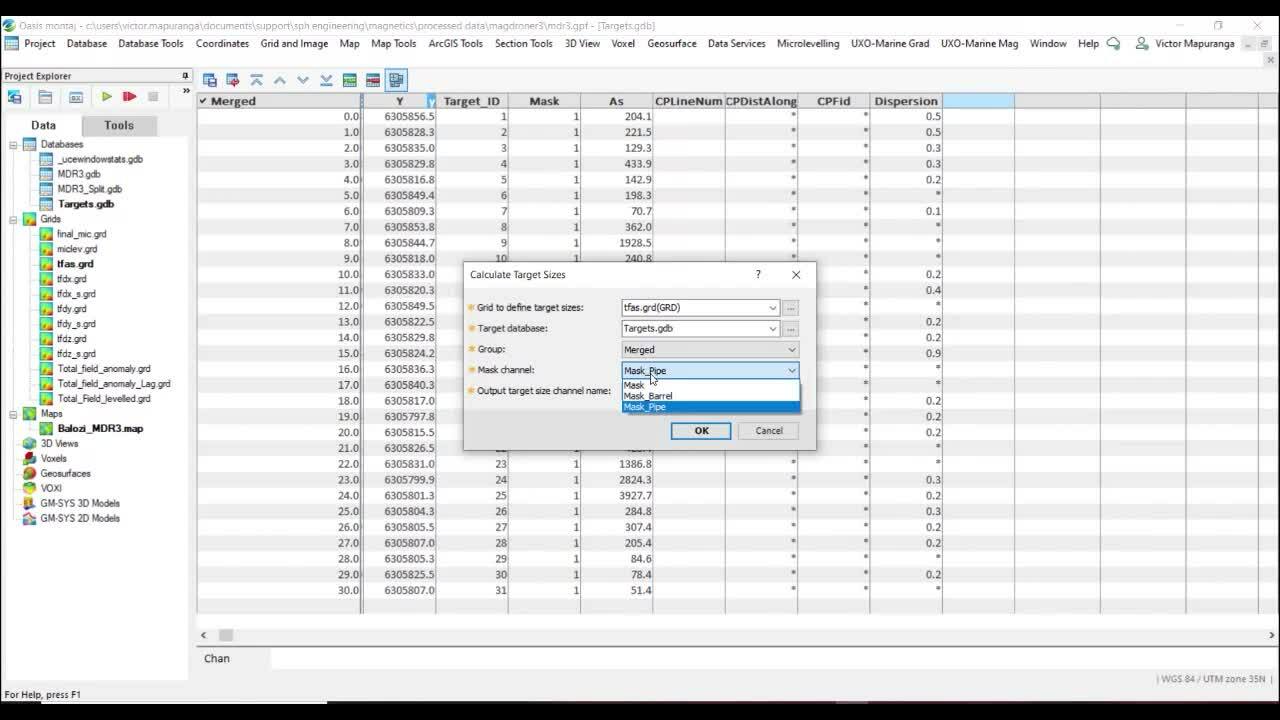Click the Geosurfaces icon in the project tree
This screenshot has height=720, width=1280.
pyautogui.click(x=29, y=473)
